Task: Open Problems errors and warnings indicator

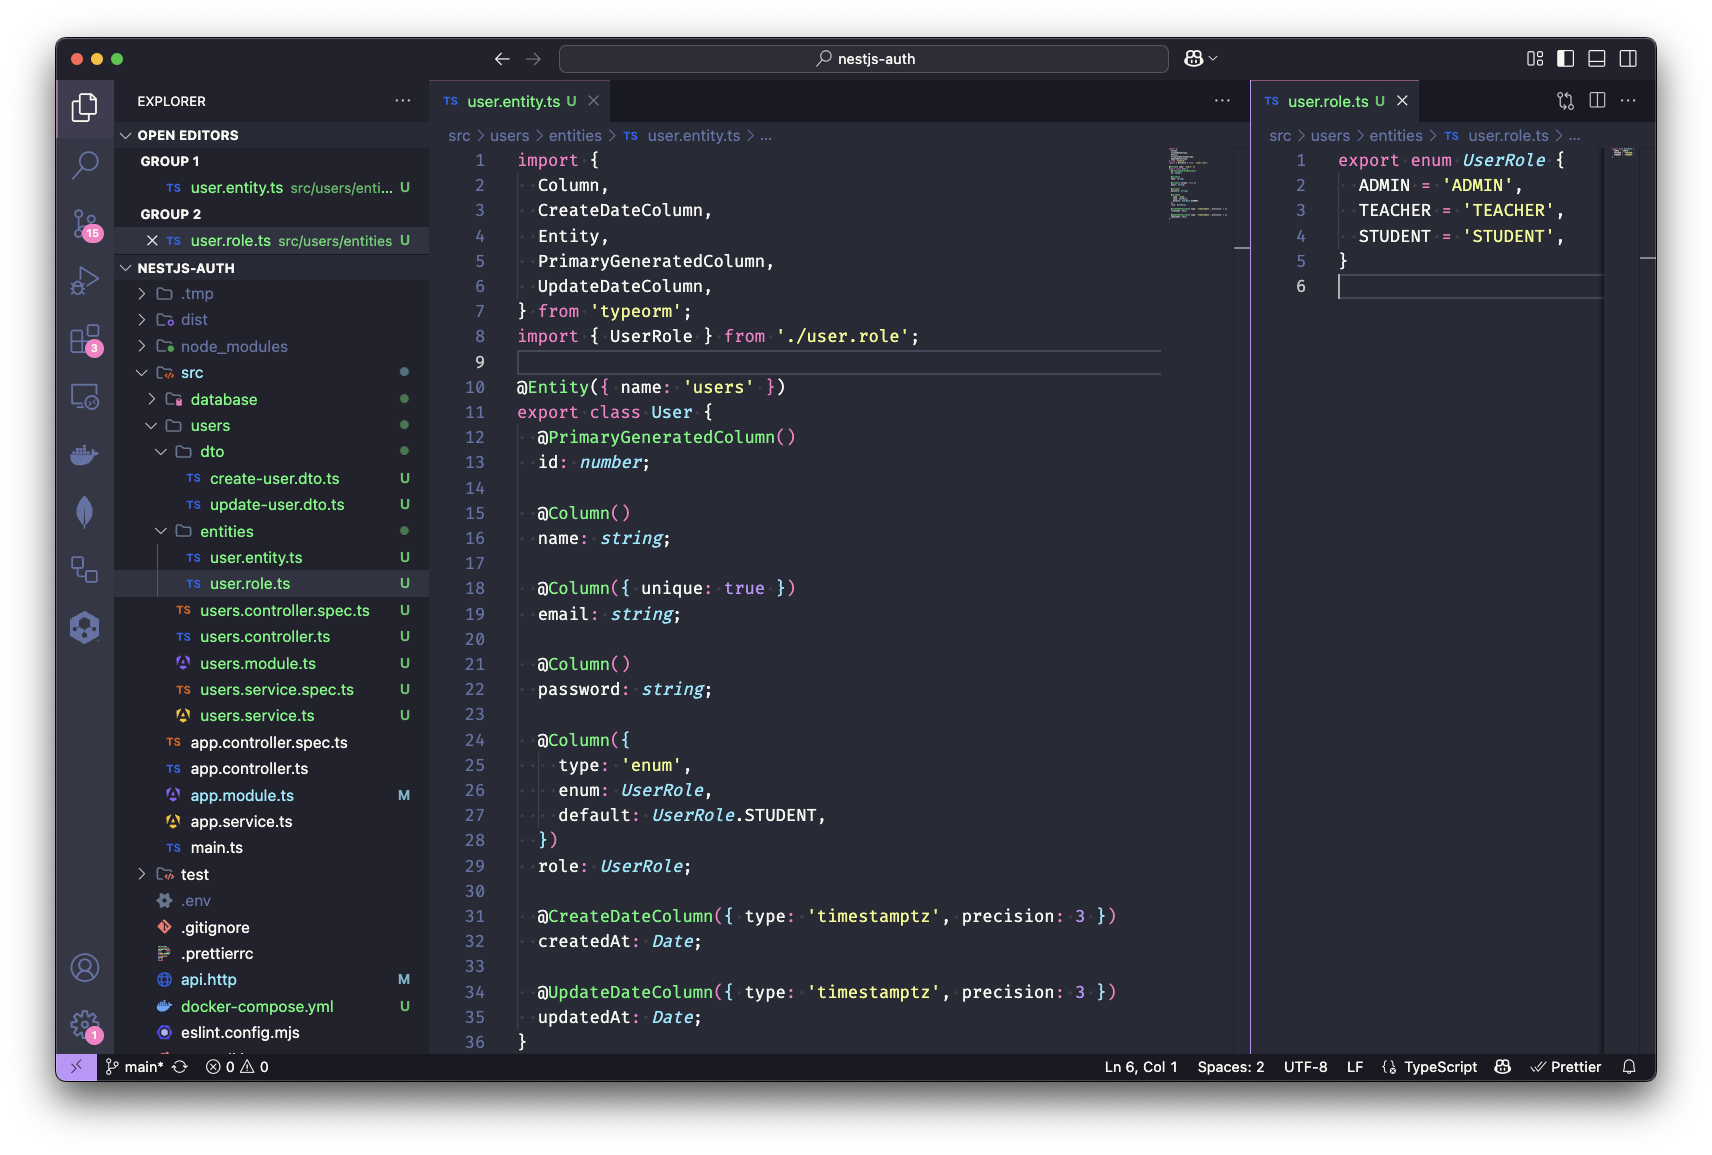Action: 237,1067
